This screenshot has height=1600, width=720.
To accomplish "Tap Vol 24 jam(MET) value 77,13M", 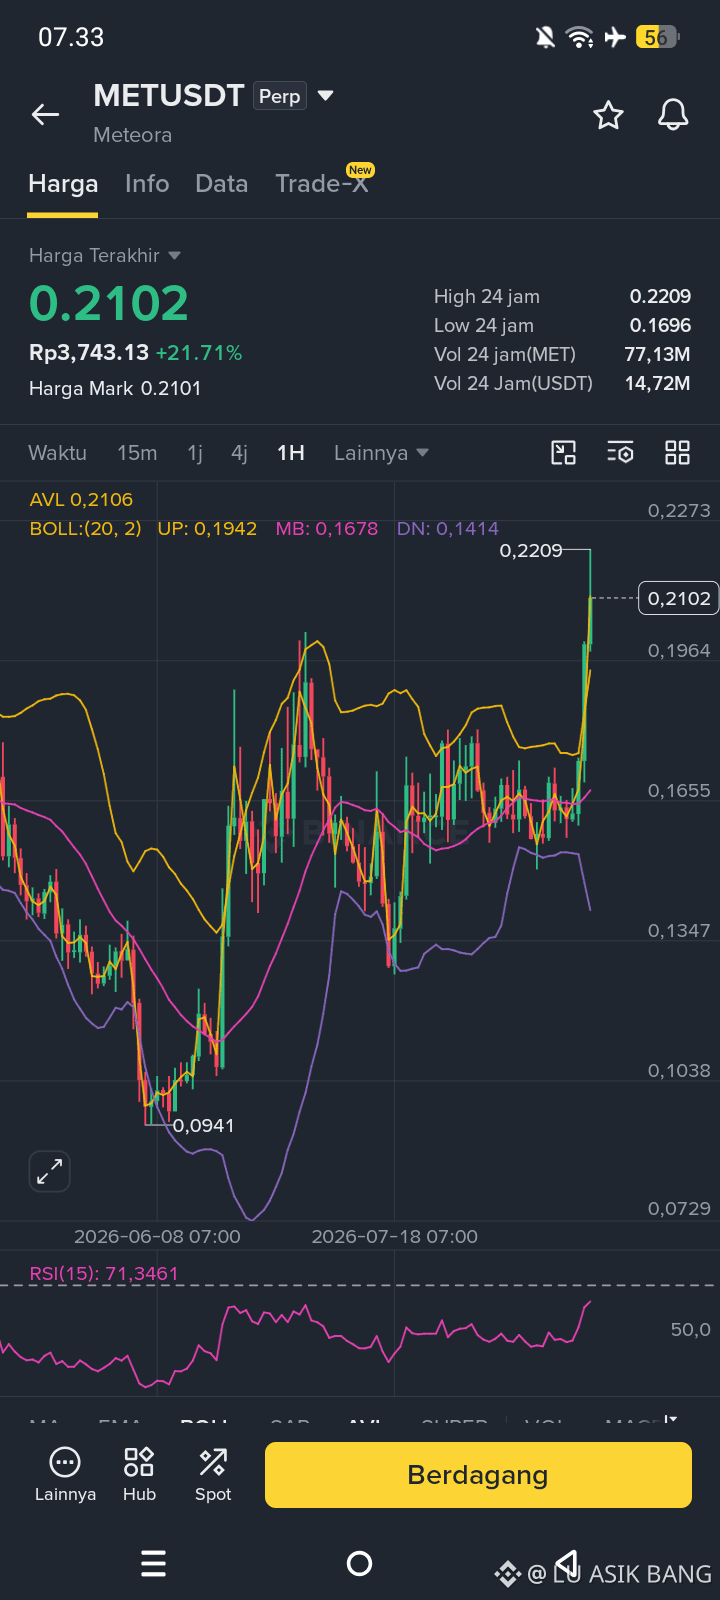I will click(657, 354).
